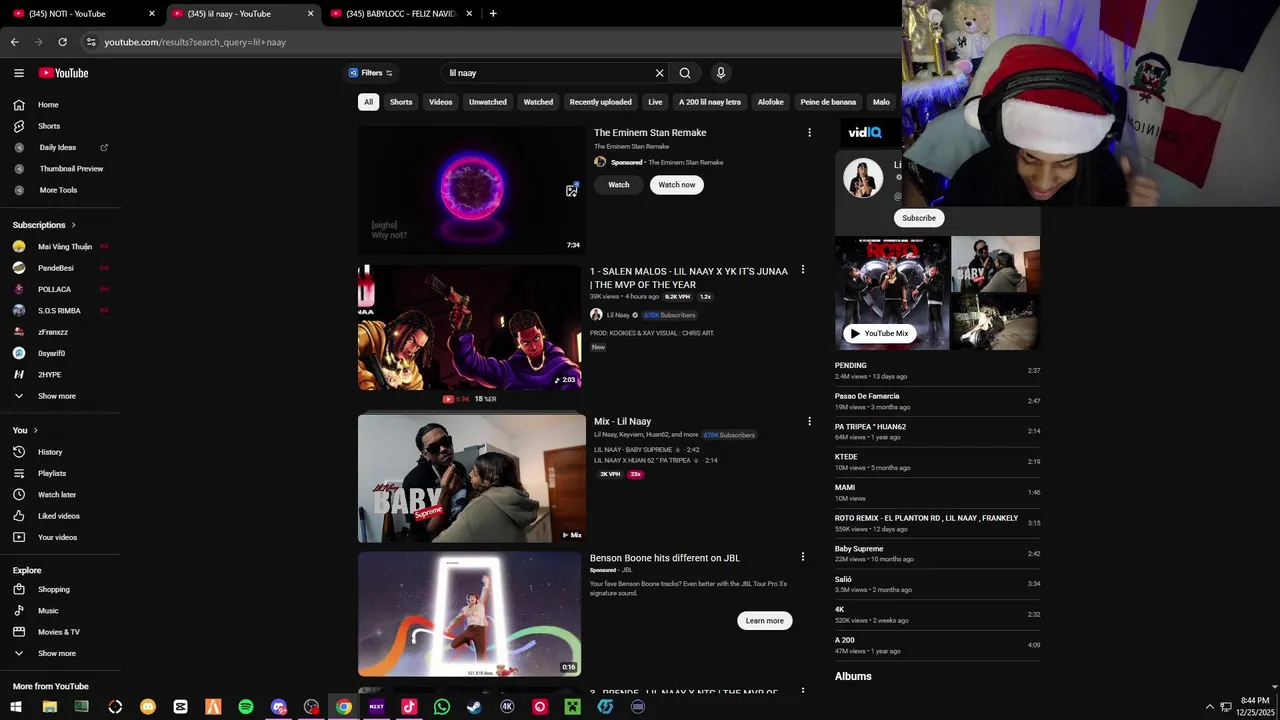Click Learn more on the JBL ad

(765, 621)
